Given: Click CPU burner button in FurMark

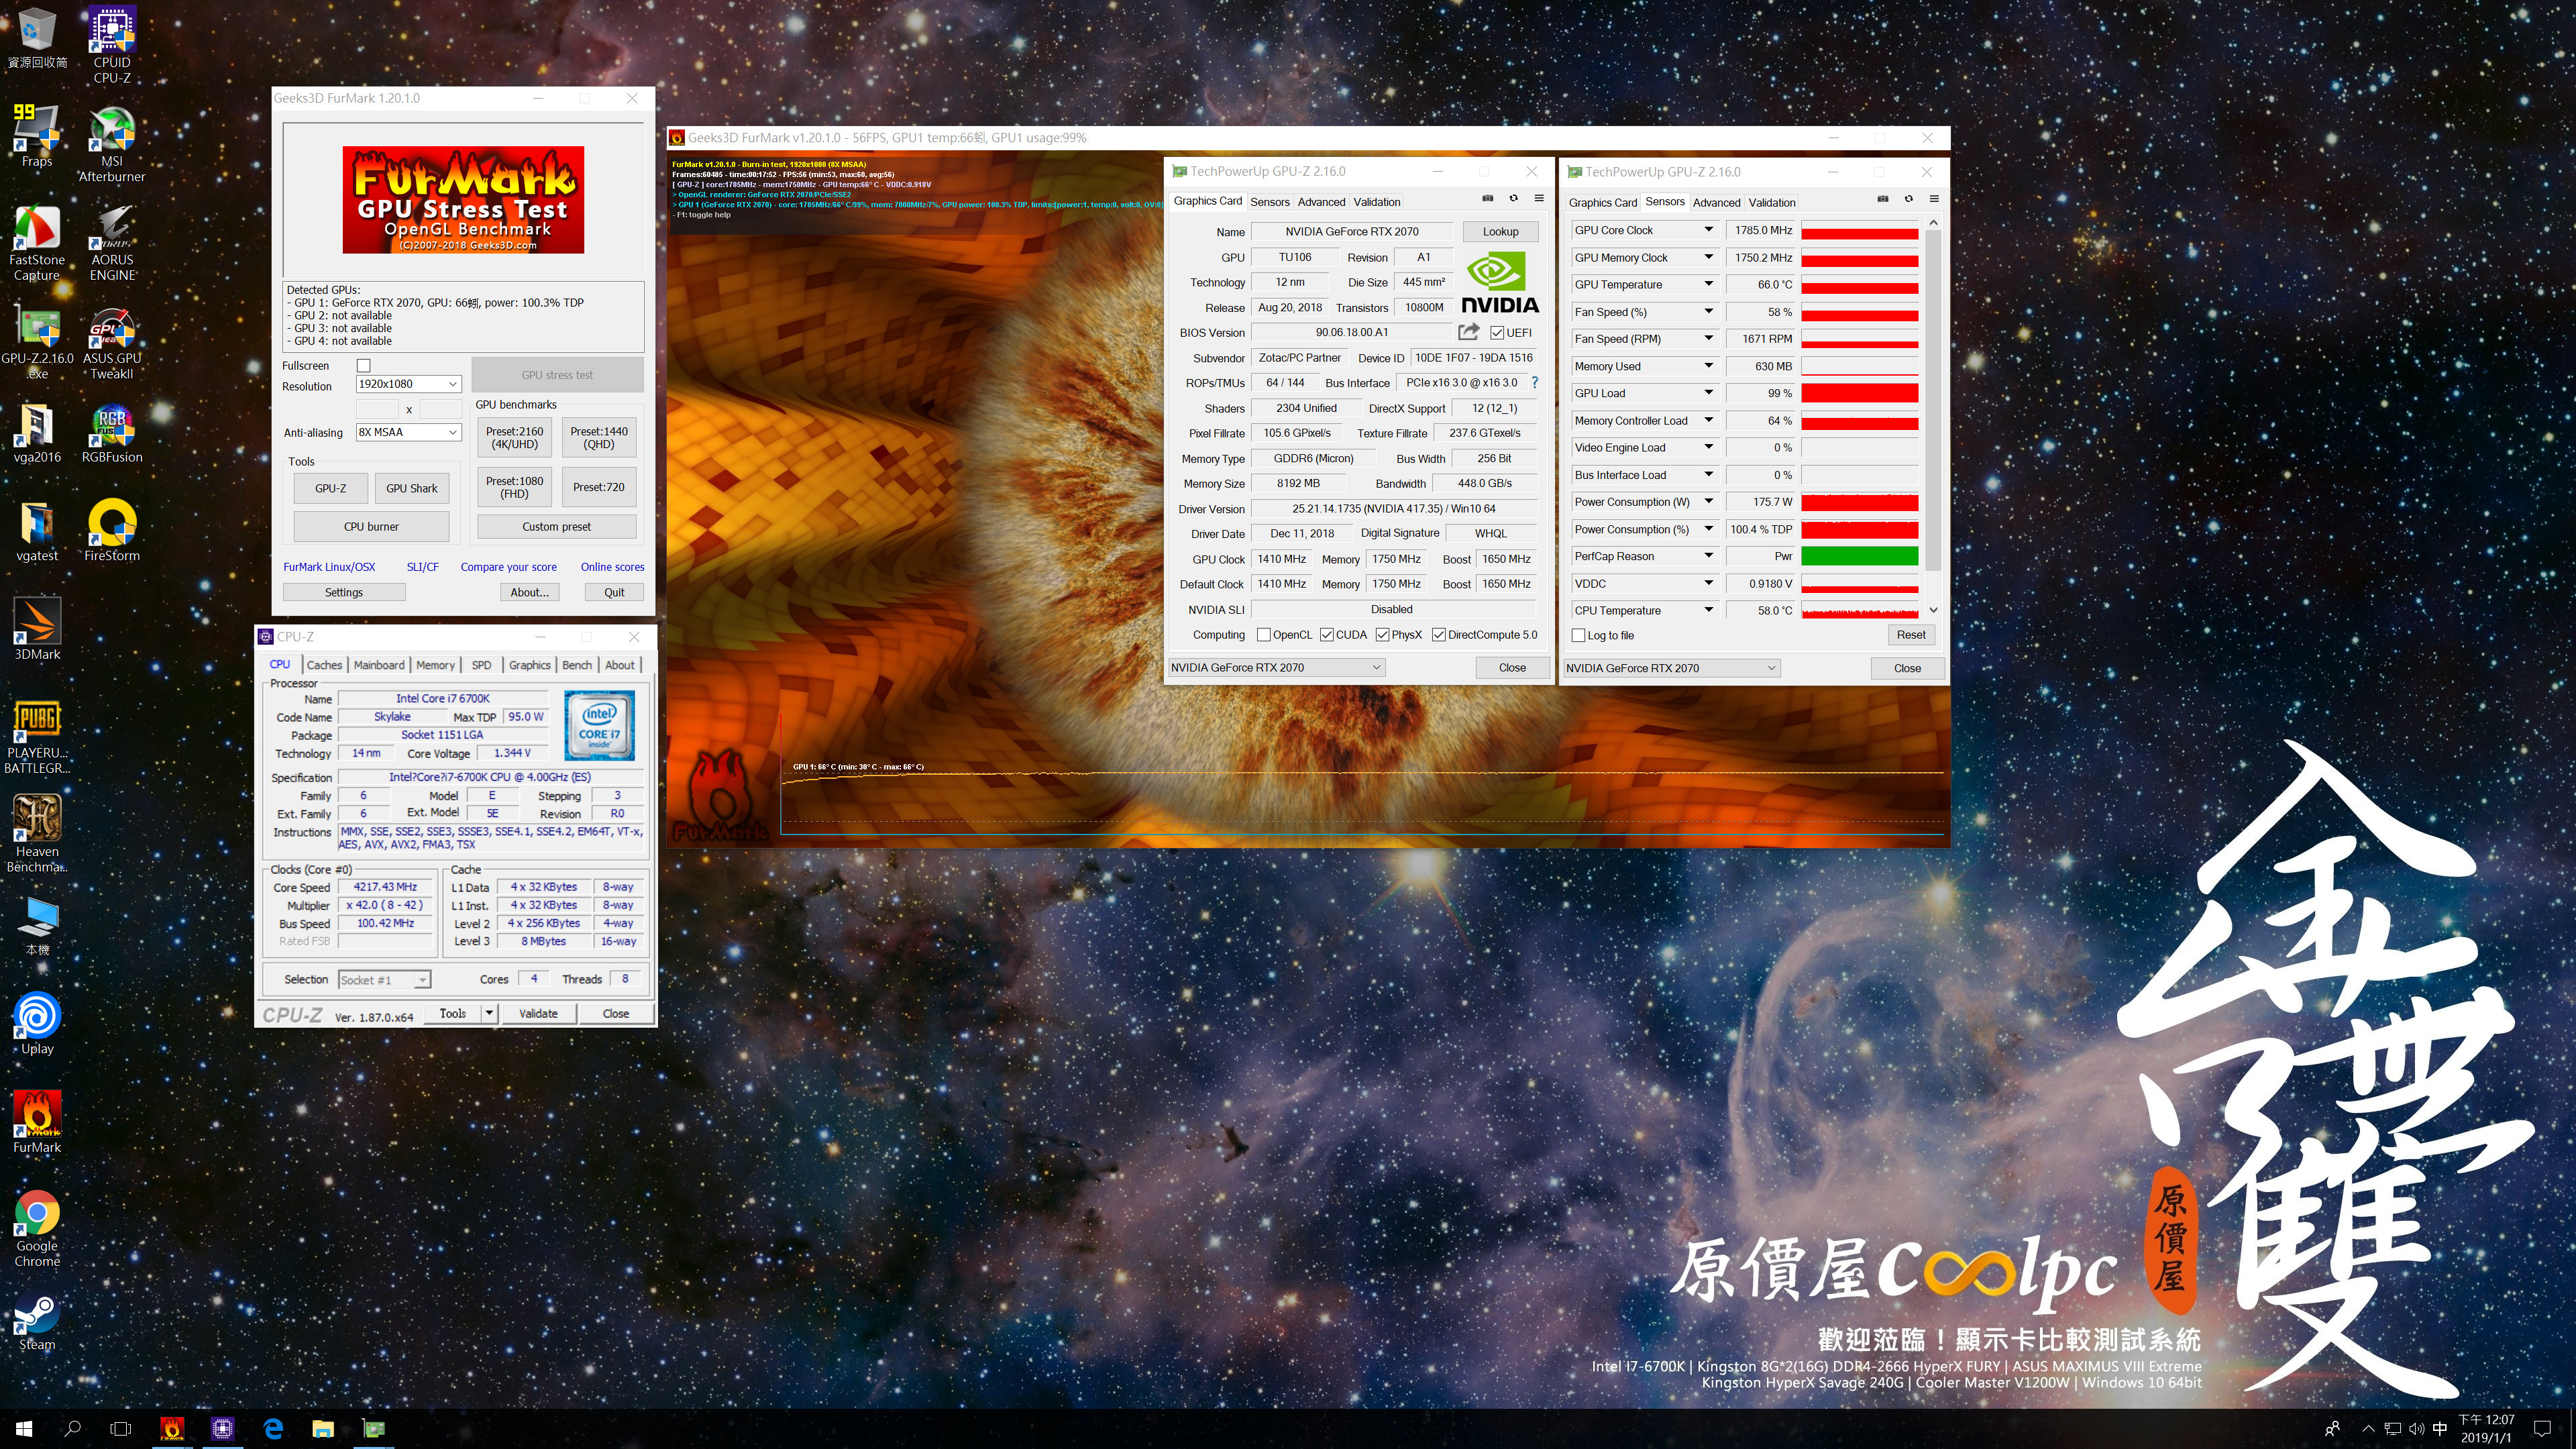Looking at the screenshot, I should click(x=371, y=526).
